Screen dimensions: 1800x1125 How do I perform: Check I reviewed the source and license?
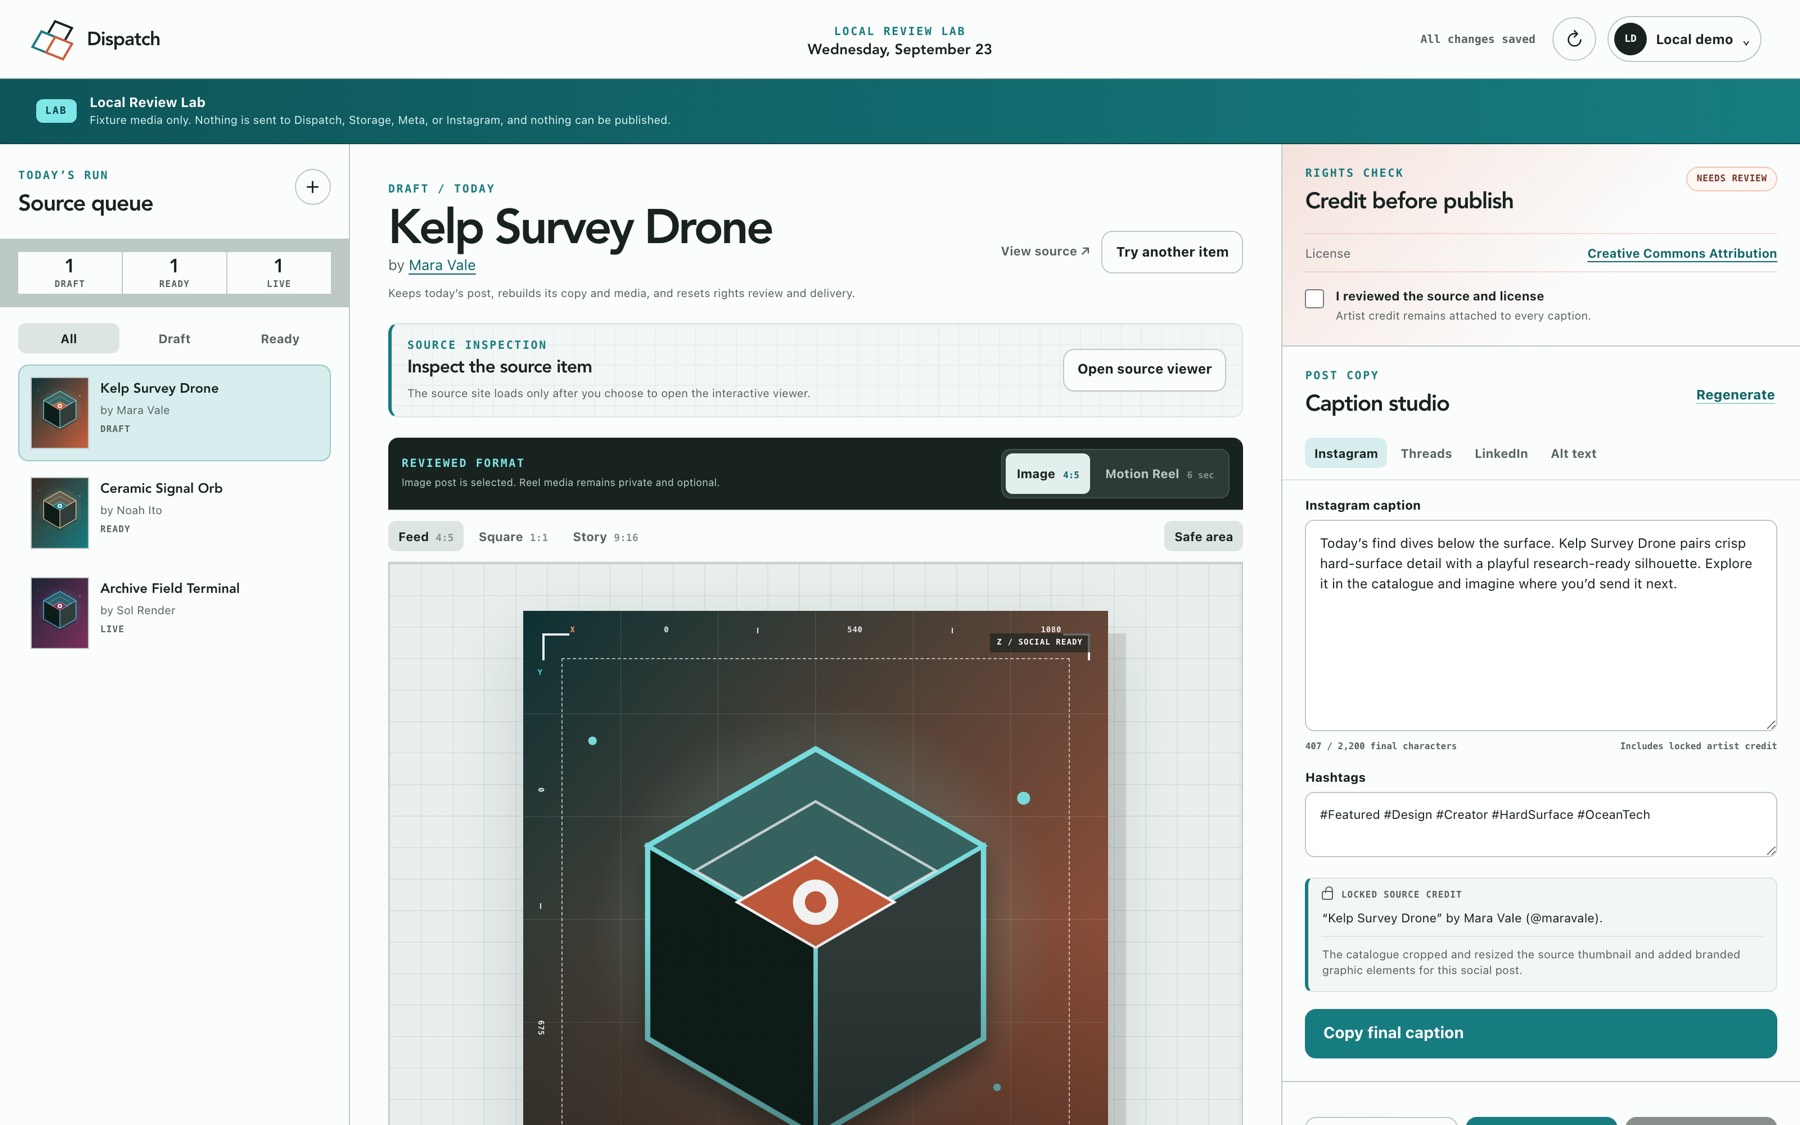coord(1314,298)
